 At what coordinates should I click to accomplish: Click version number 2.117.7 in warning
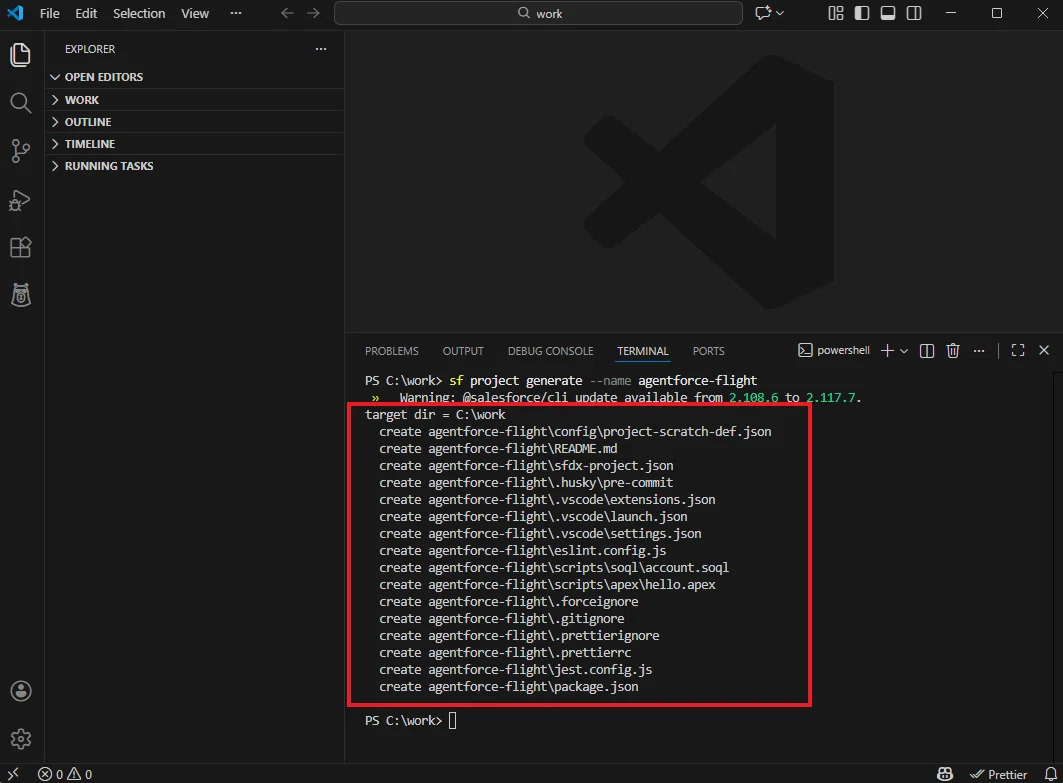[x=830, y=397]
